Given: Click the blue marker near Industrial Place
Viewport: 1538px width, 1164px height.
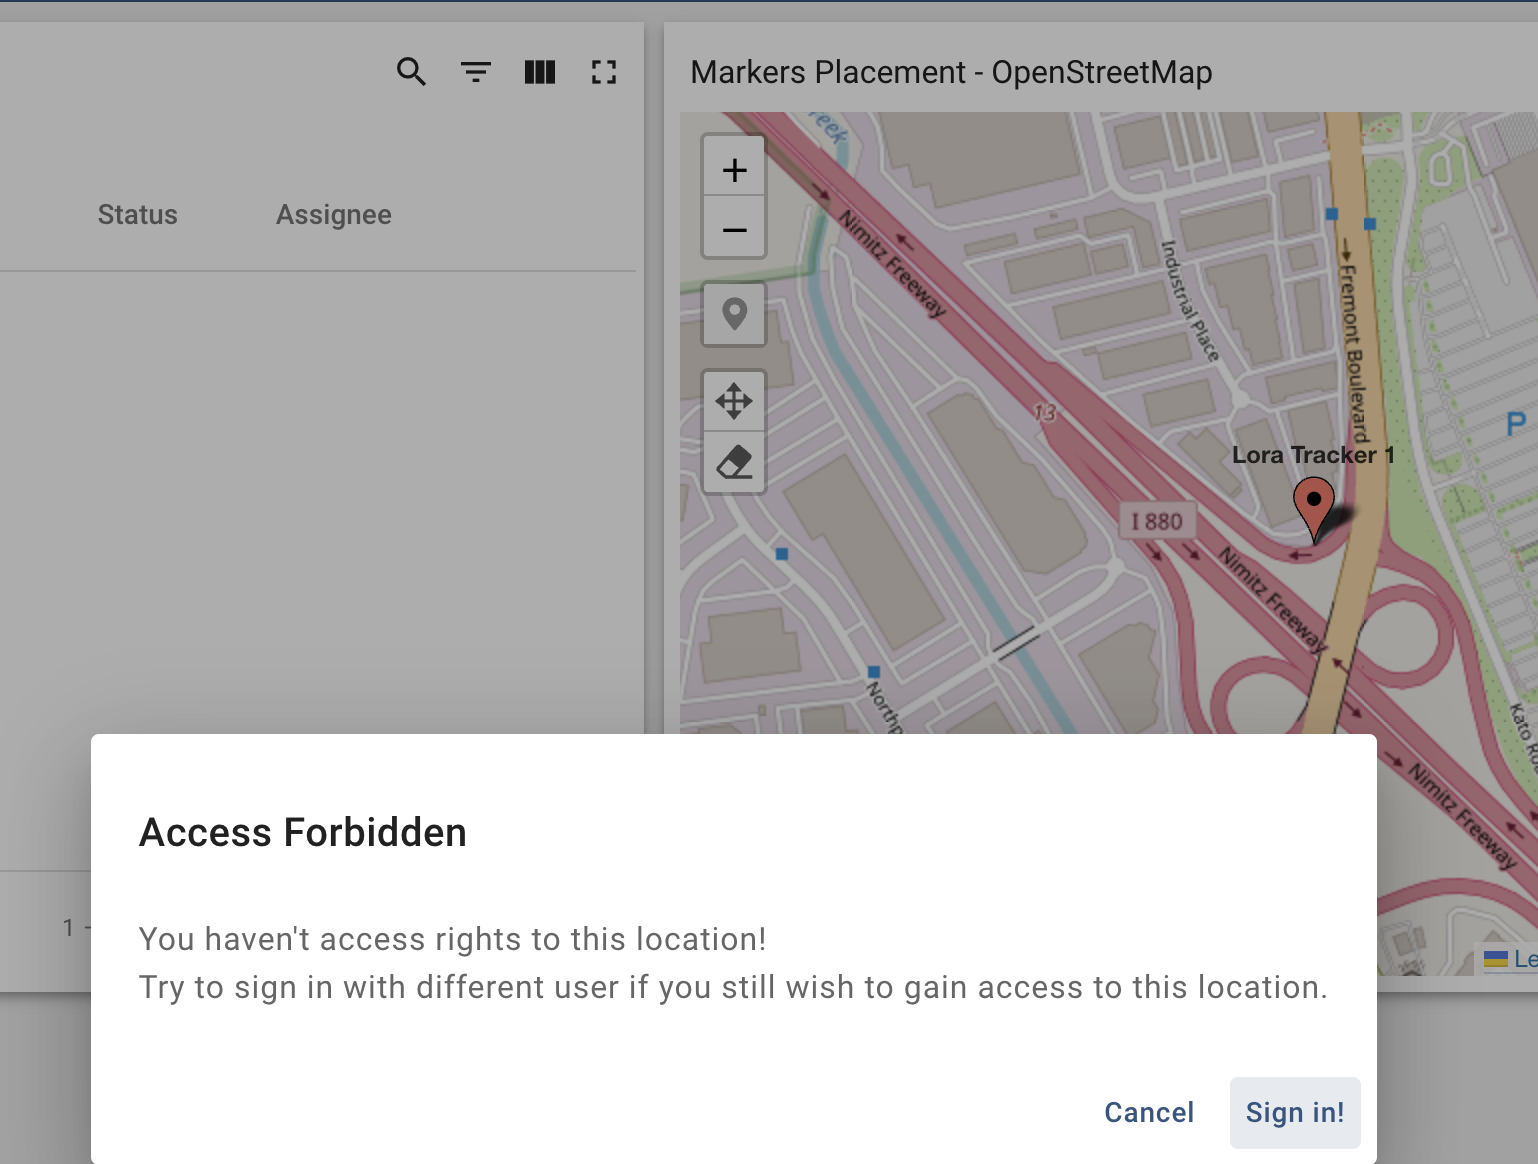Looking at the screenshot, I should (x=1331, y=212).
